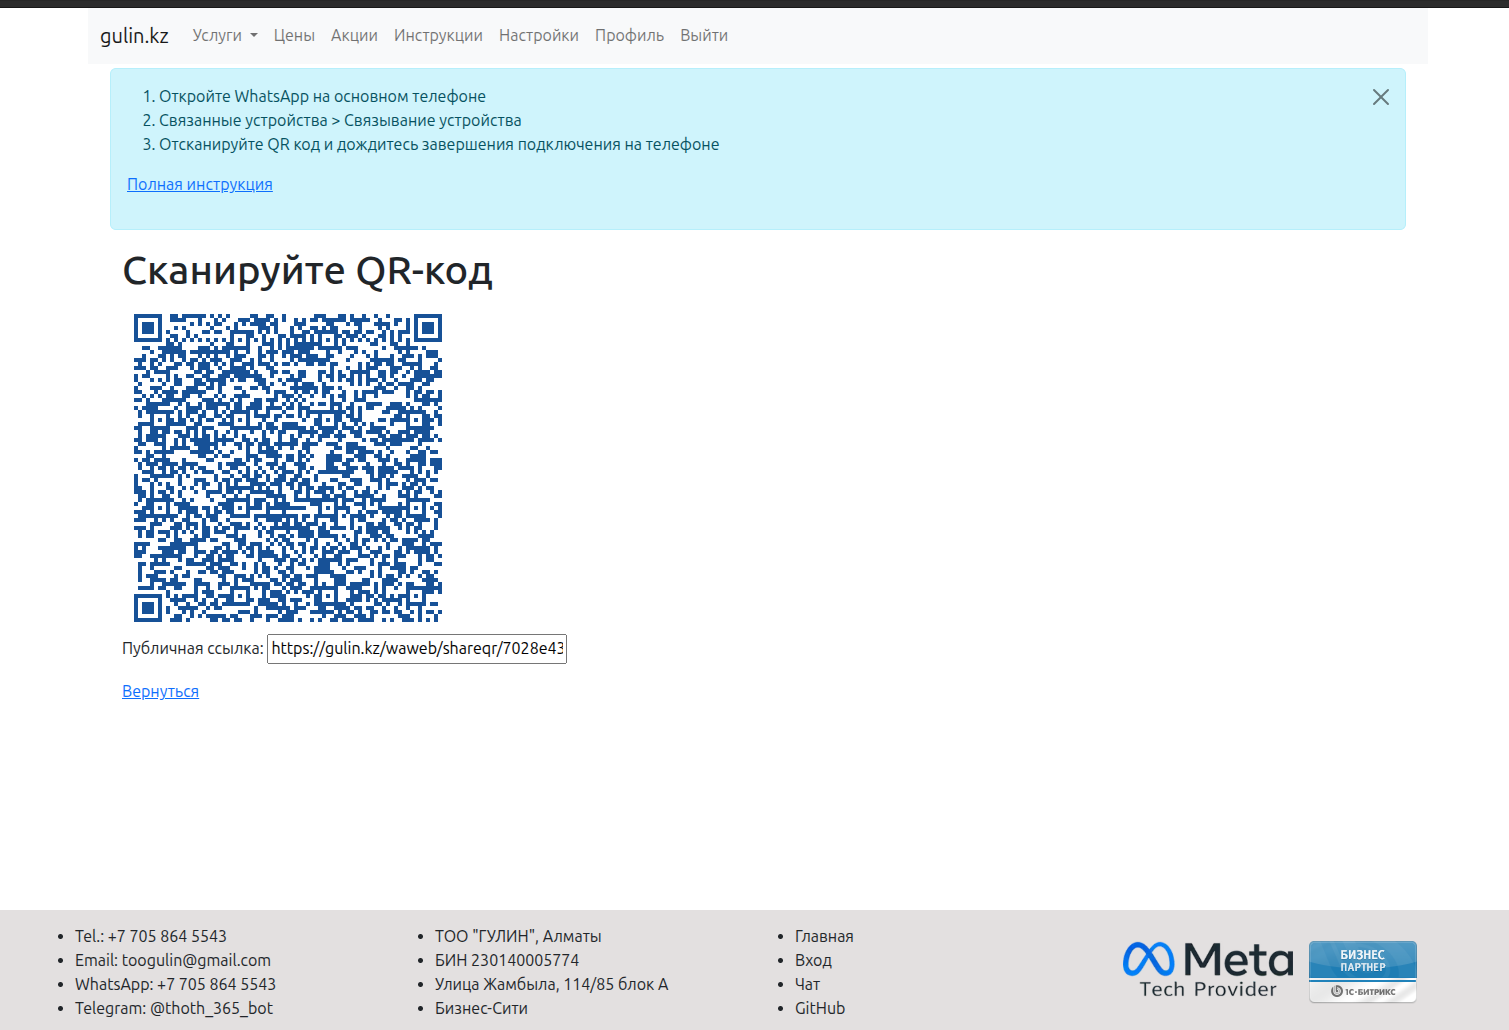Select the WhatsApp: +7 705 864 5543 line
1509x1030 pixels.
click(x=175, y=984)
